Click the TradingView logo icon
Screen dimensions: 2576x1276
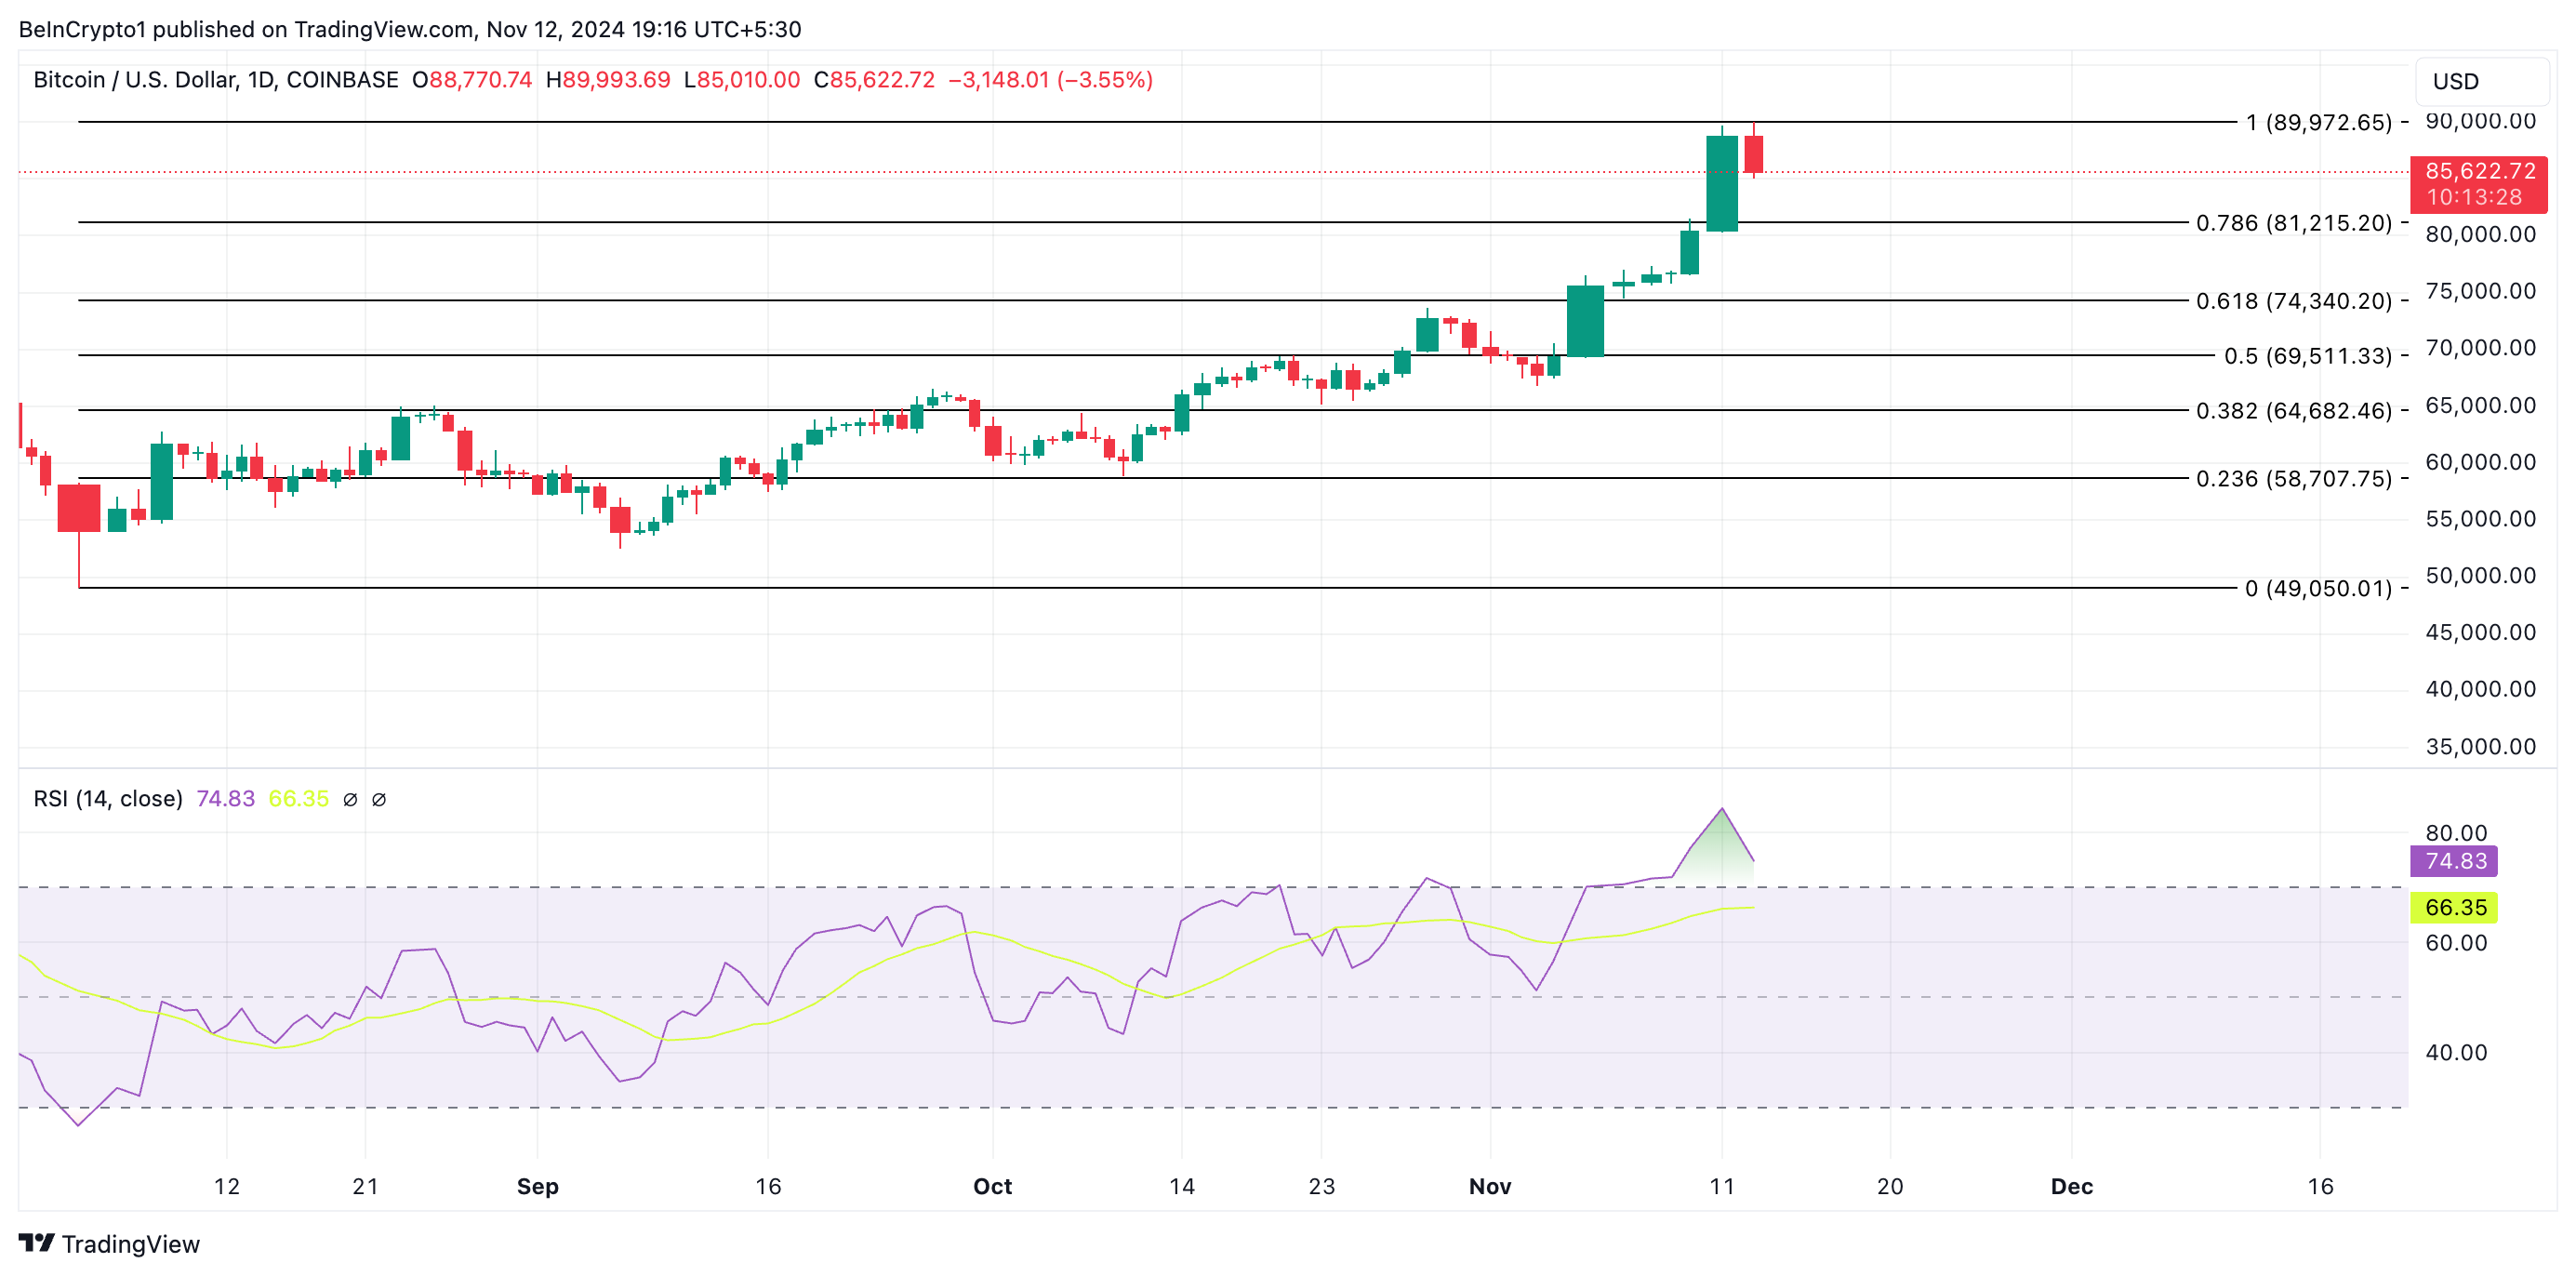(x=36, y=1243)
